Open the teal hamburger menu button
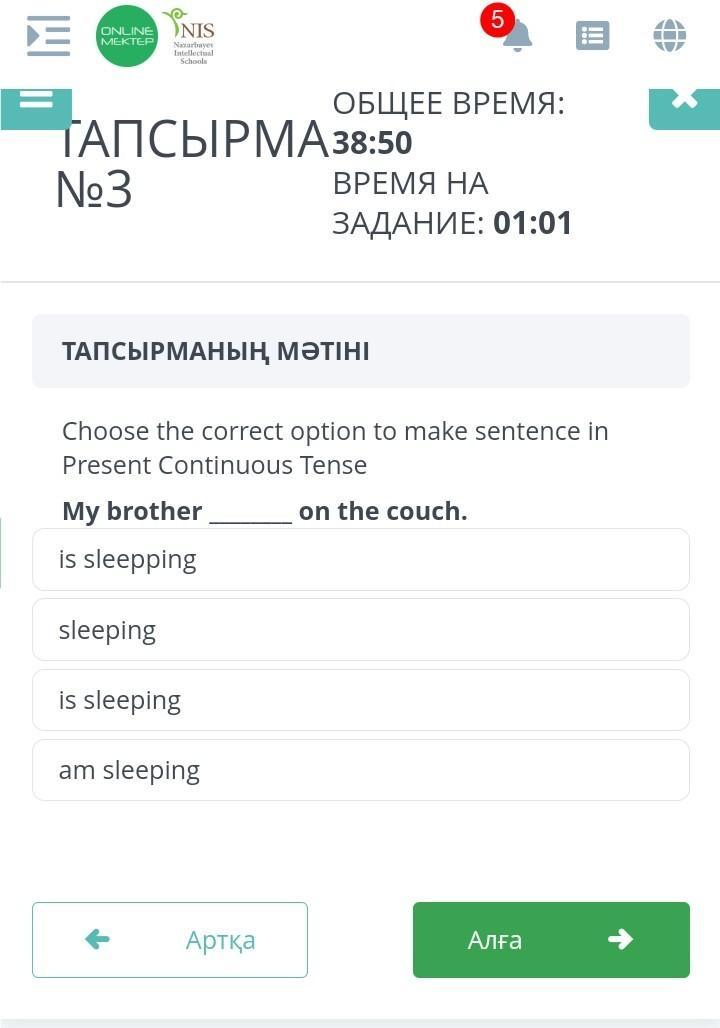 (36, 106)
